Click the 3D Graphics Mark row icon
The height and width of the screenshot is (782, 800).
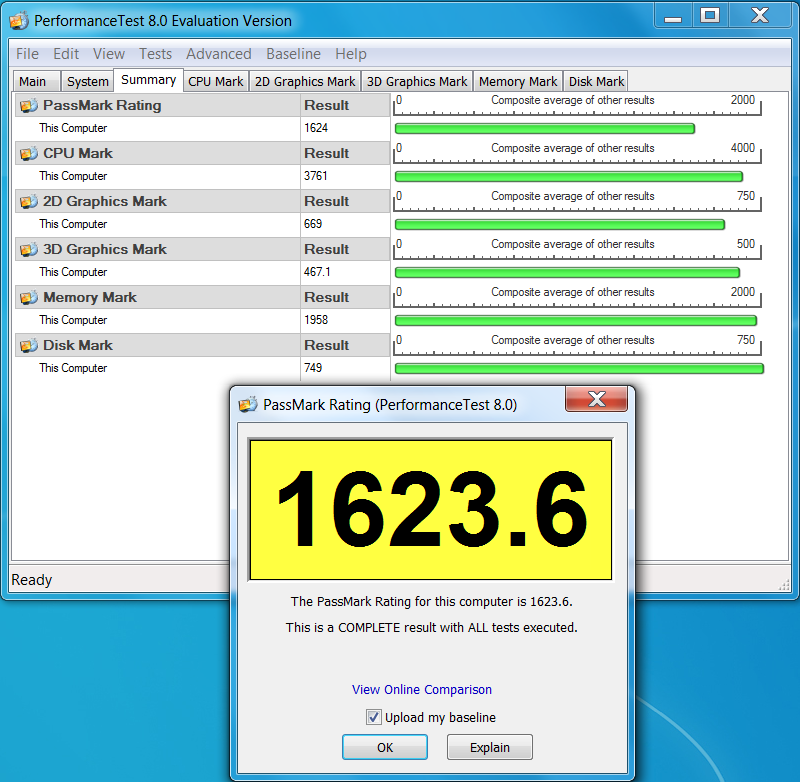coord(29,249)
